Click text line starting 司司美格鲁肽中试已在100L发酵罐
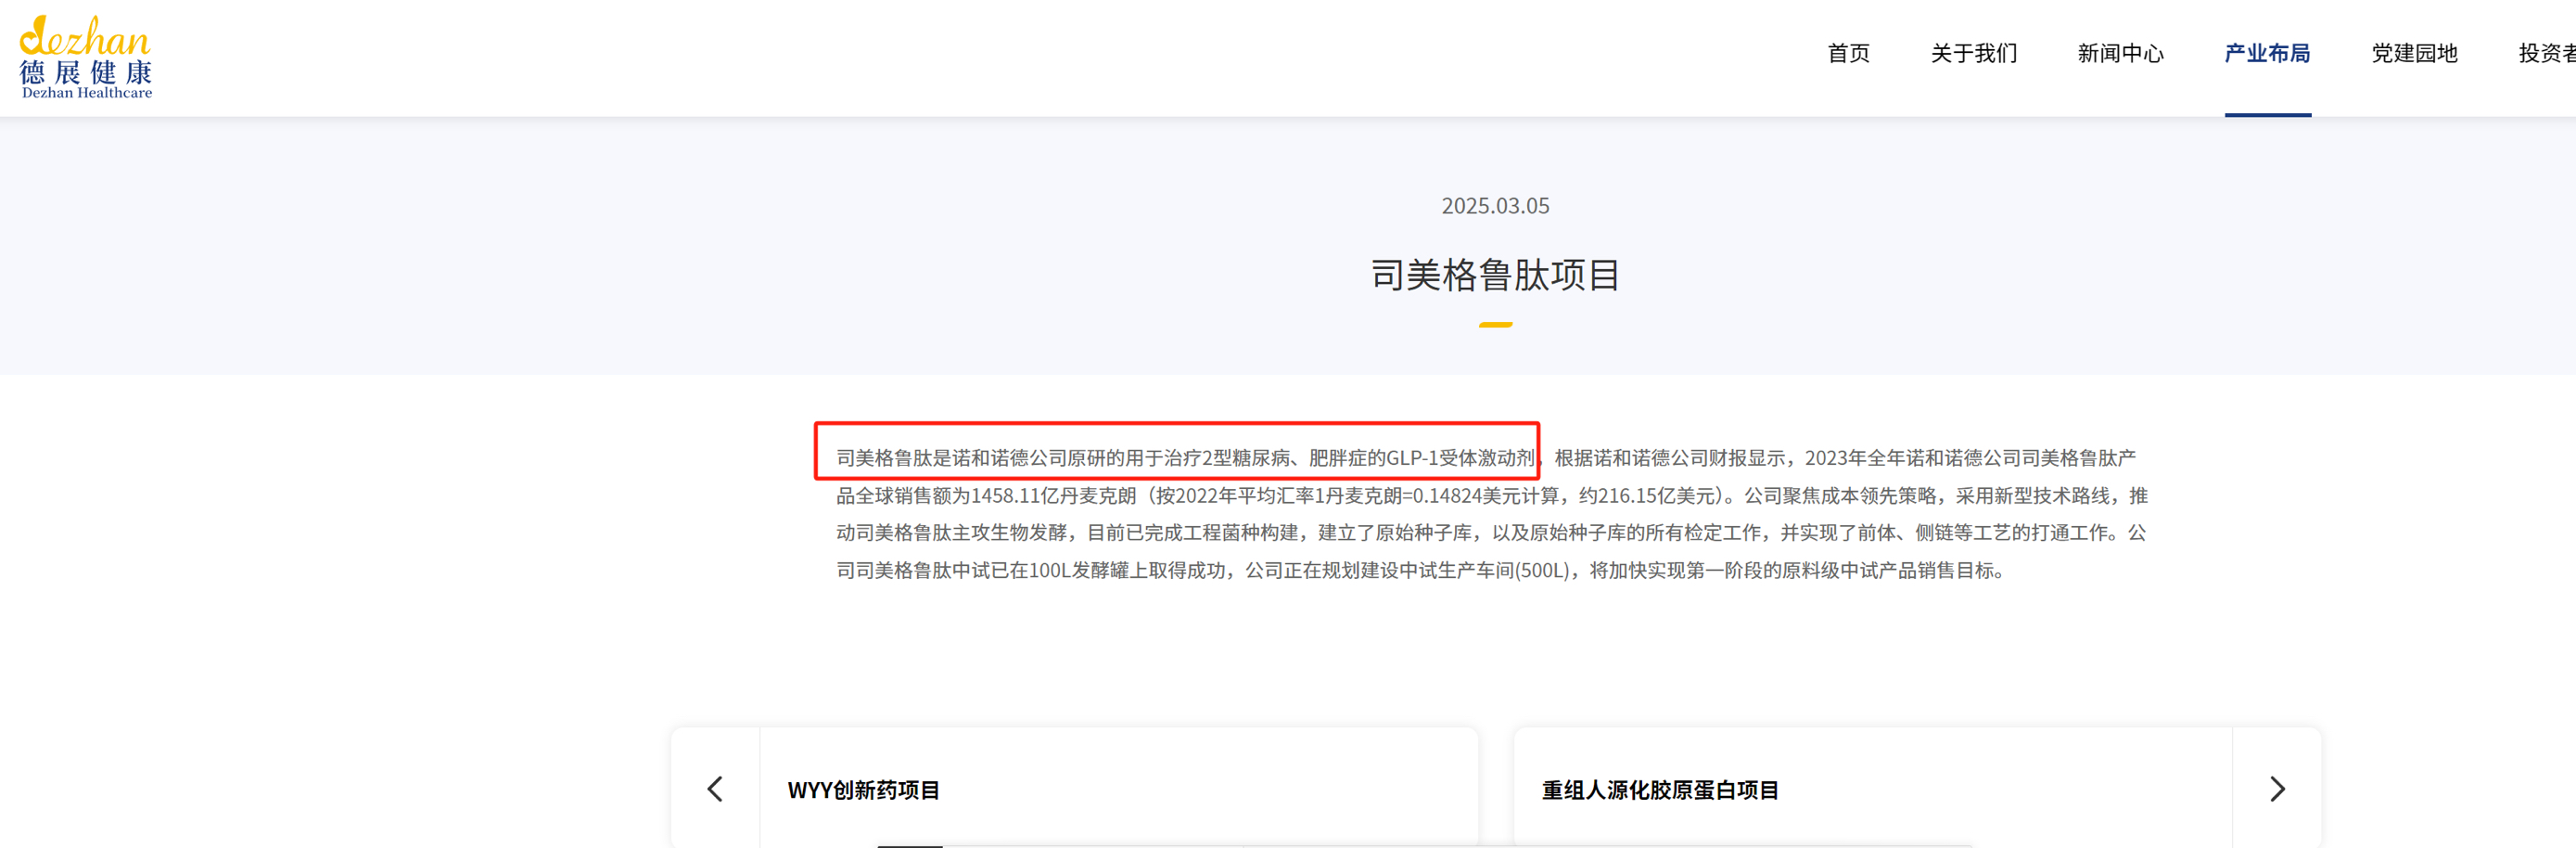2576x848 pixels. (x=1420, y=570)
